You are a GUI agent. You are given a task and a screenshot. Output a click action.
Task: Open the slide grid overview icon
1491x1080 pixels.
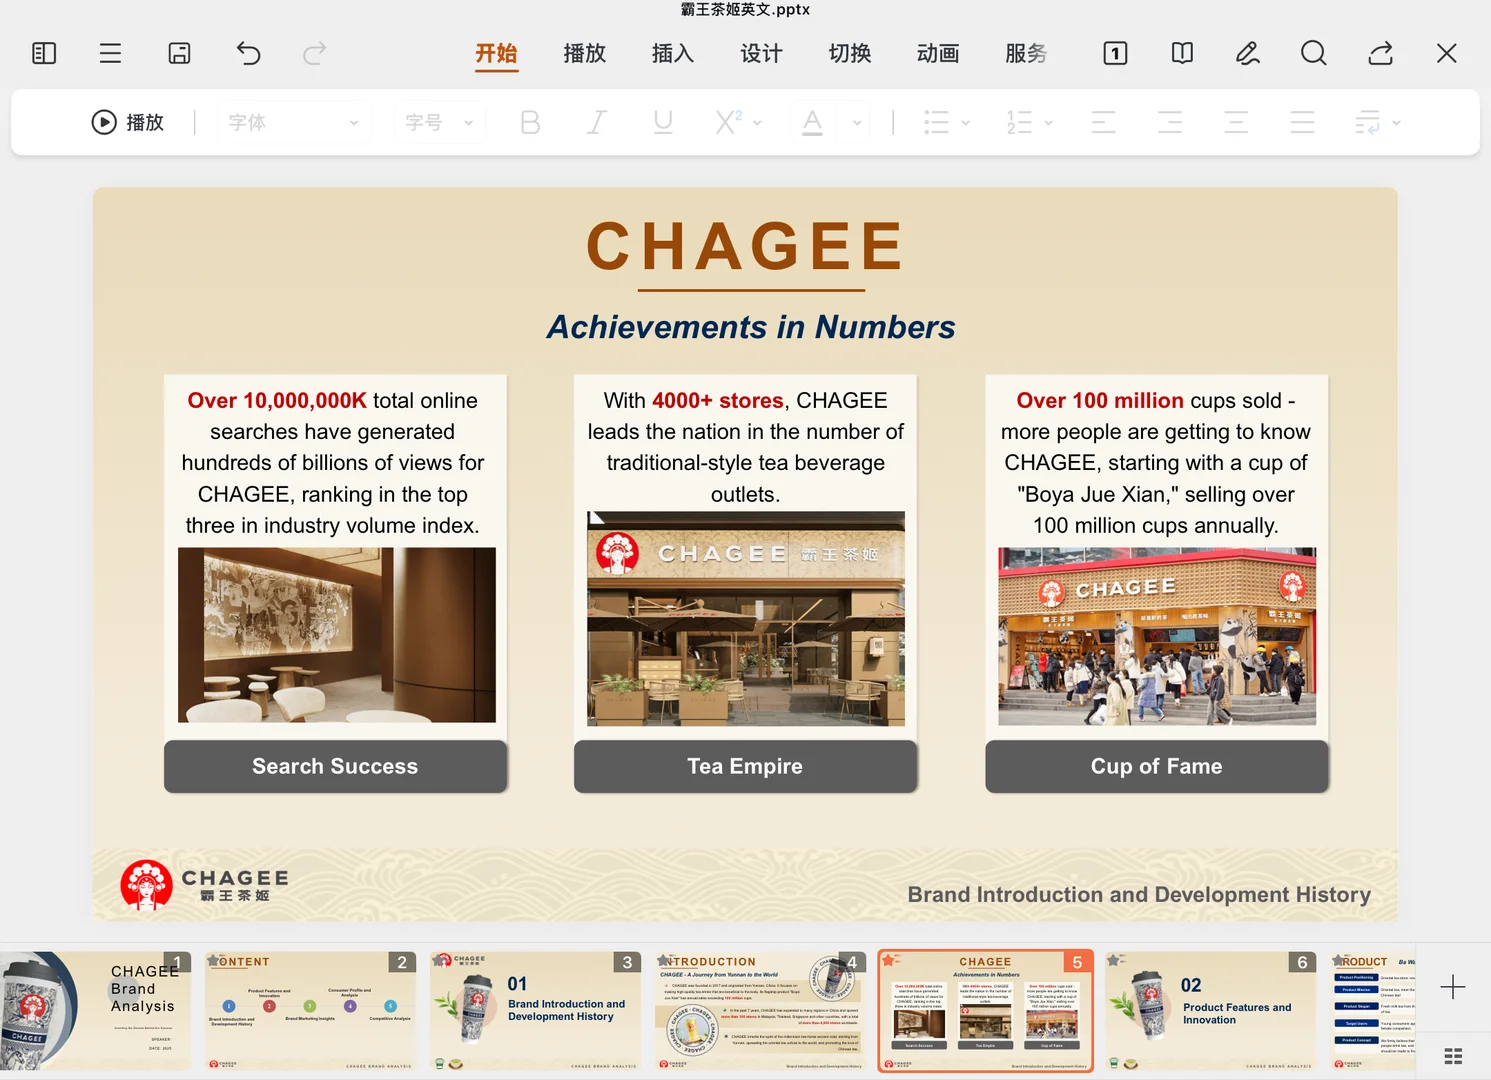(x=1453, y=1056)
